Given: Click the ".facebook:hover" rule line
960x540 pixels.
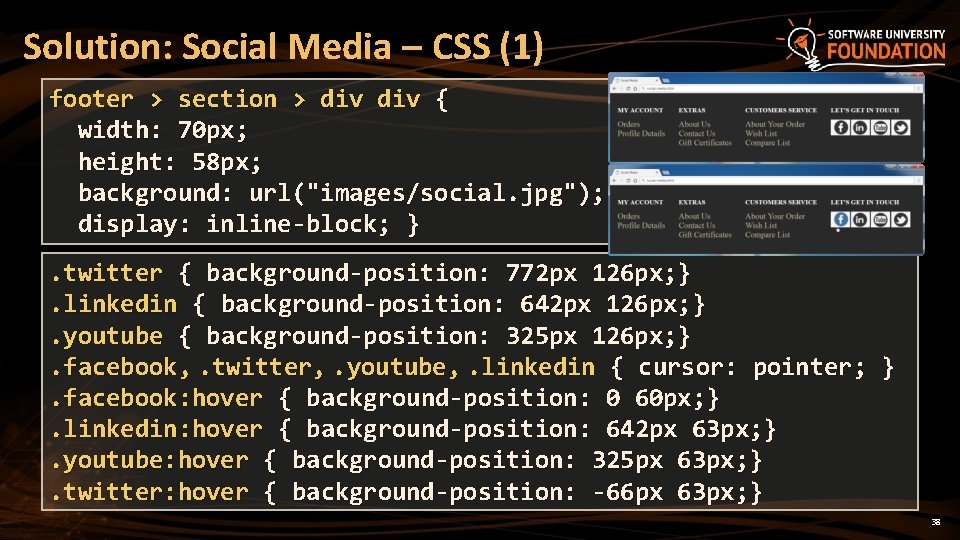Looking at the screenshot, I should tap(384, 398).
